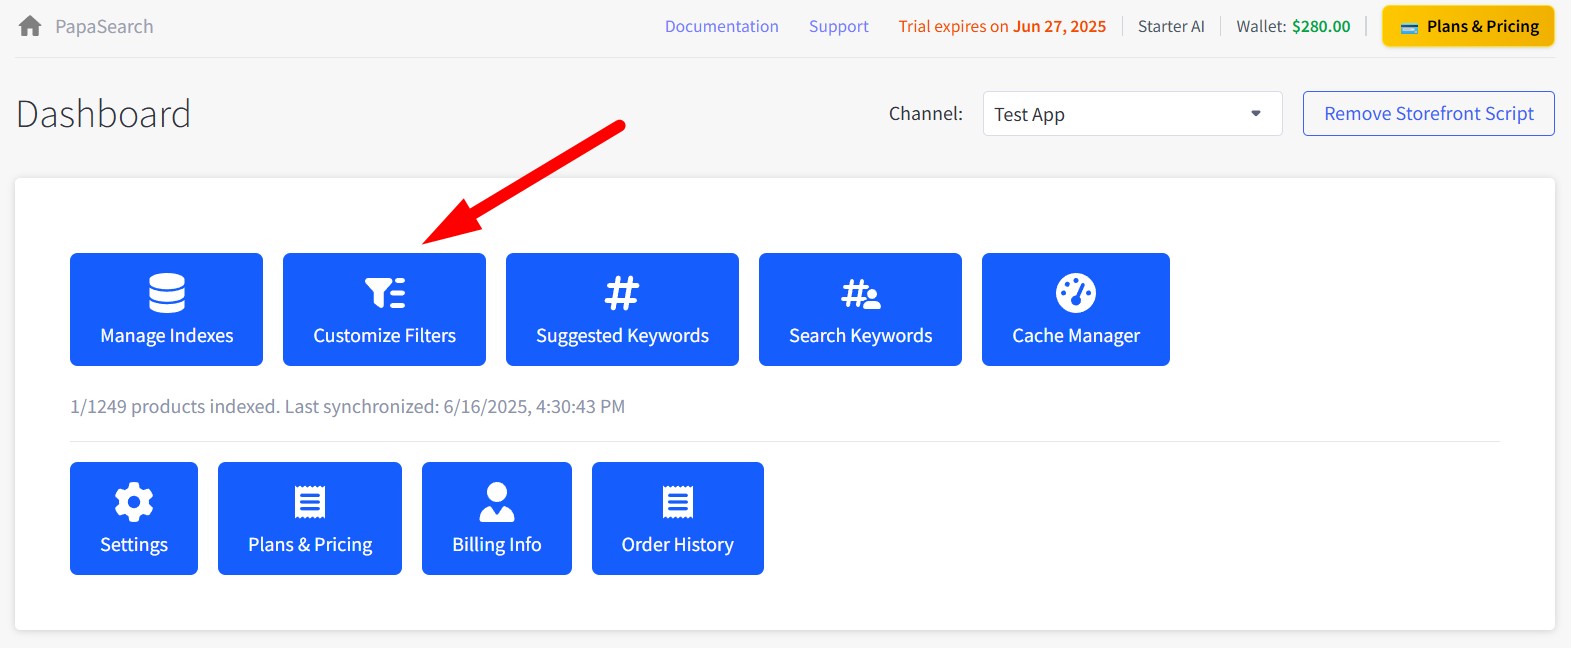Click the receipt icon on Order History
This screenshot has width=1571, height=648.
coord(678,502)
